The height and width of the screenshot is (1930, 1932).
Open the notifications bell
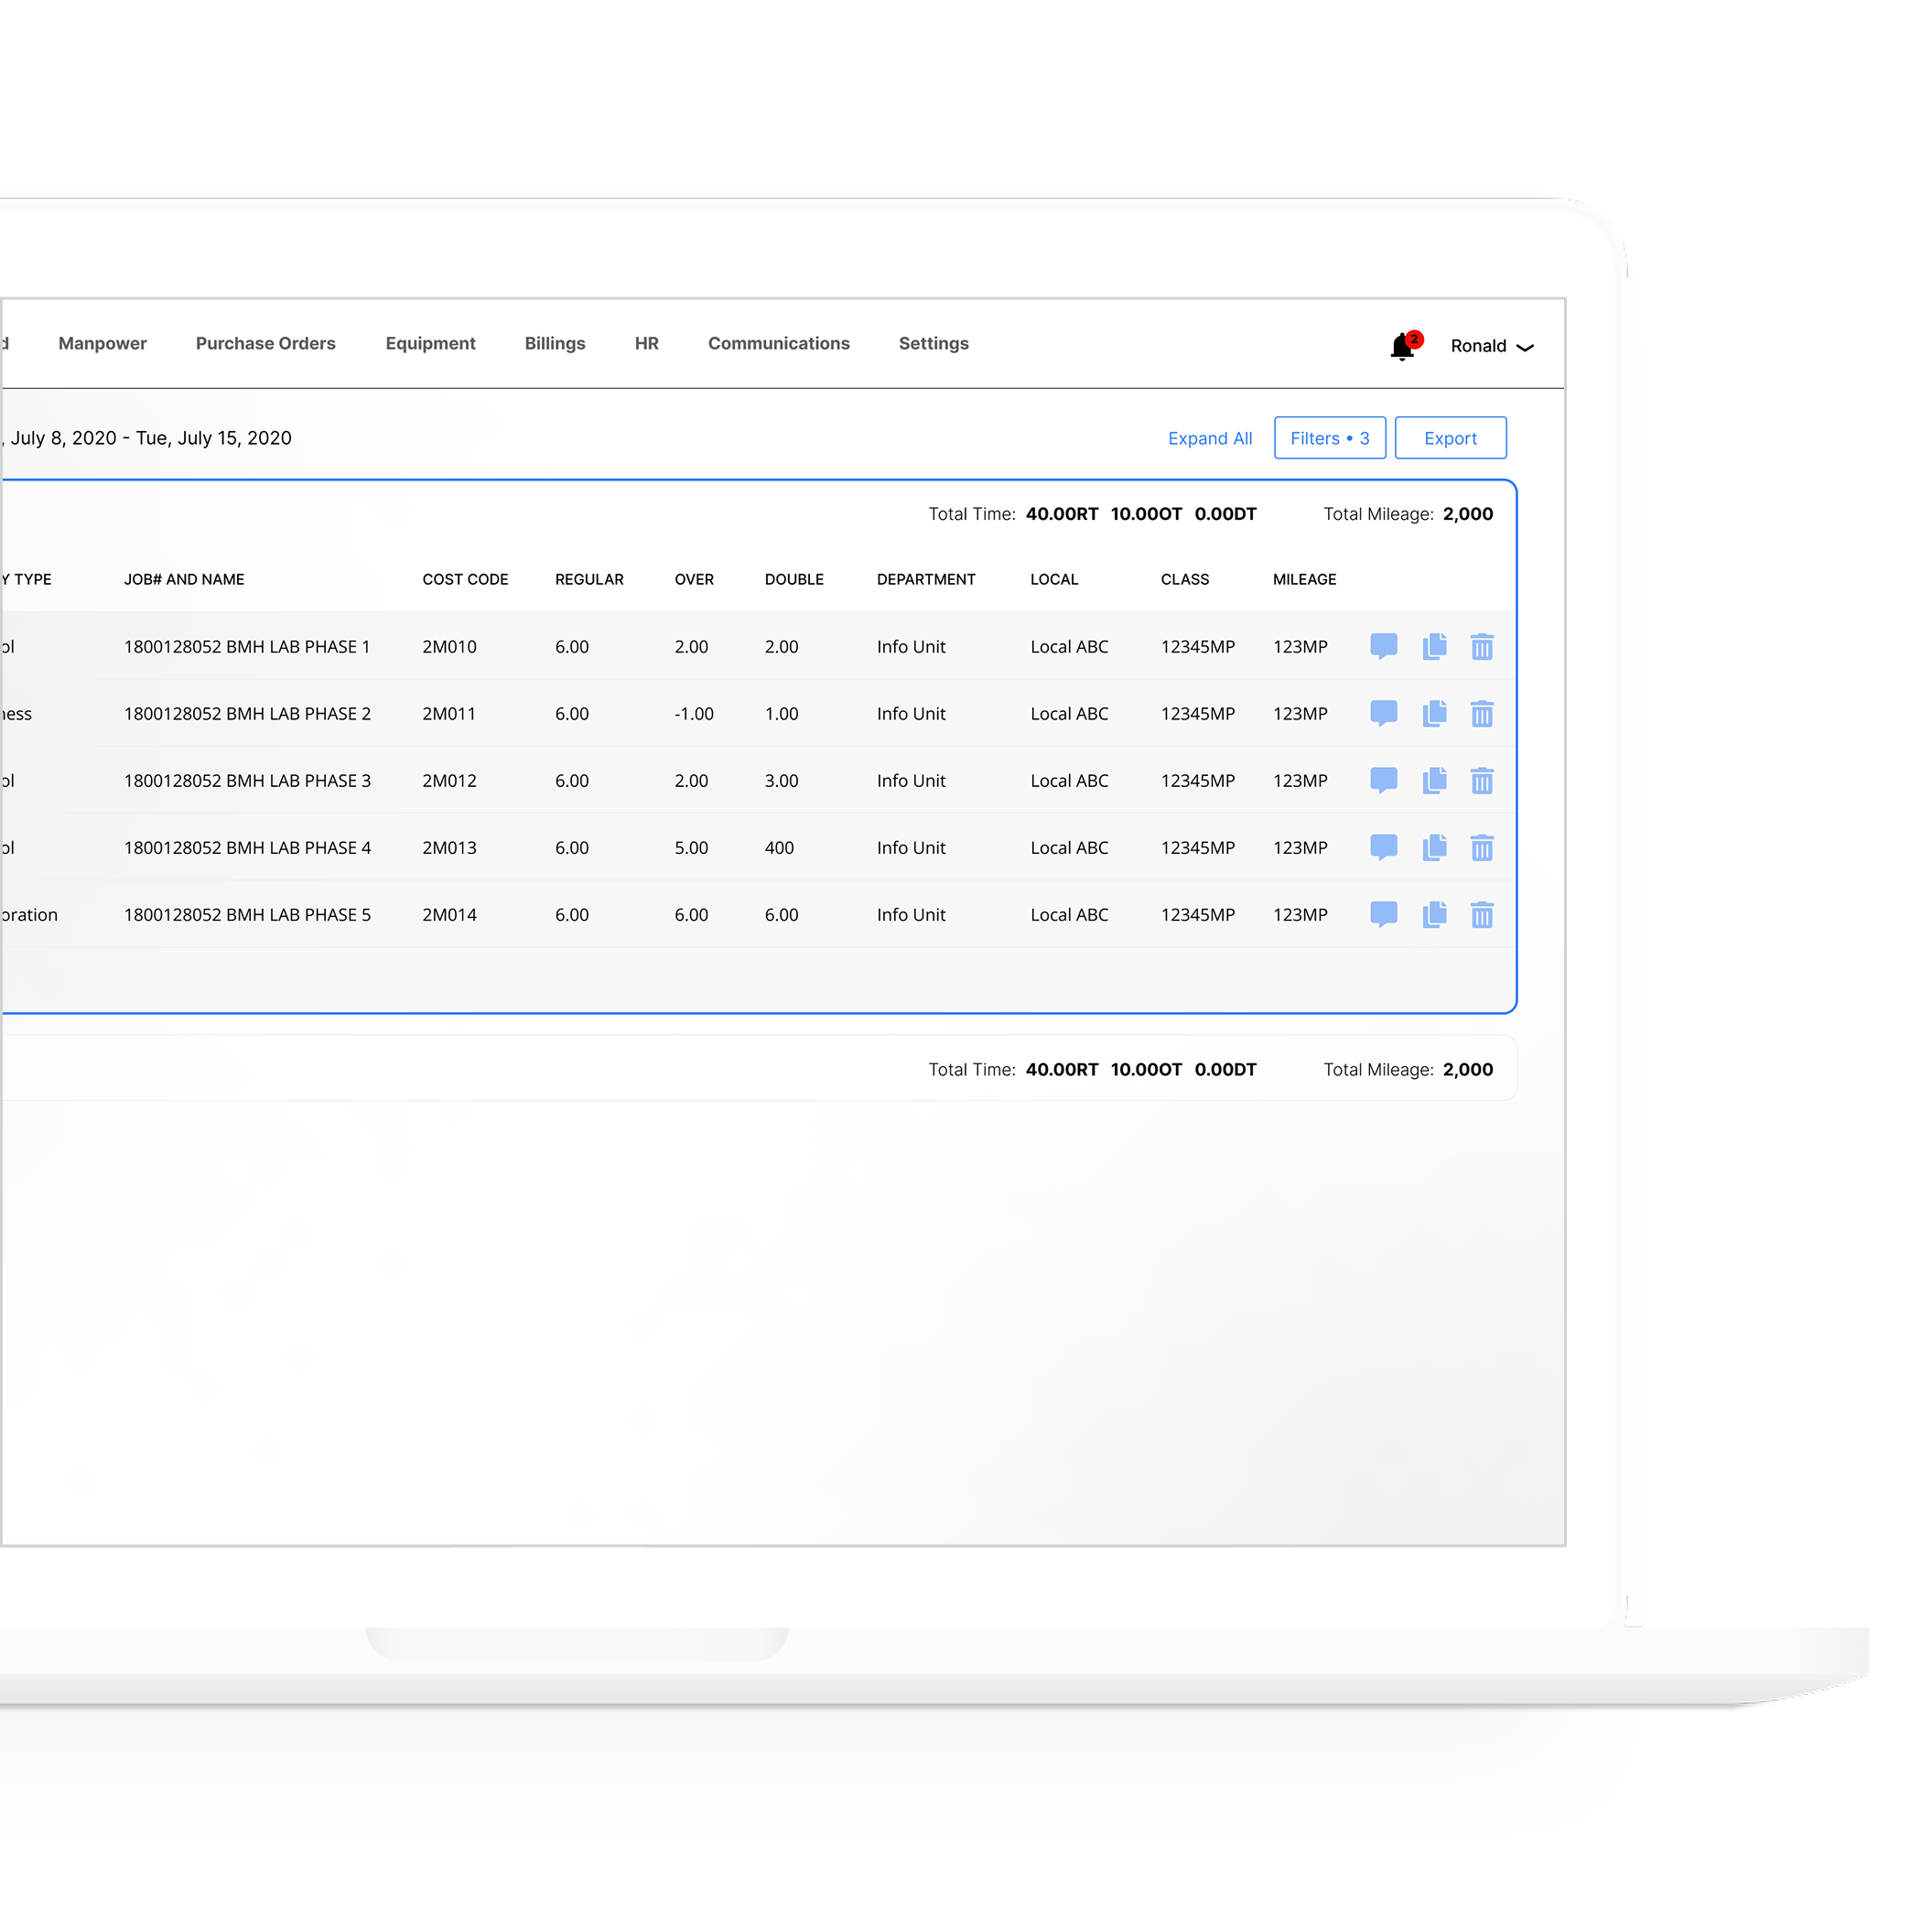coord(1402,345)
